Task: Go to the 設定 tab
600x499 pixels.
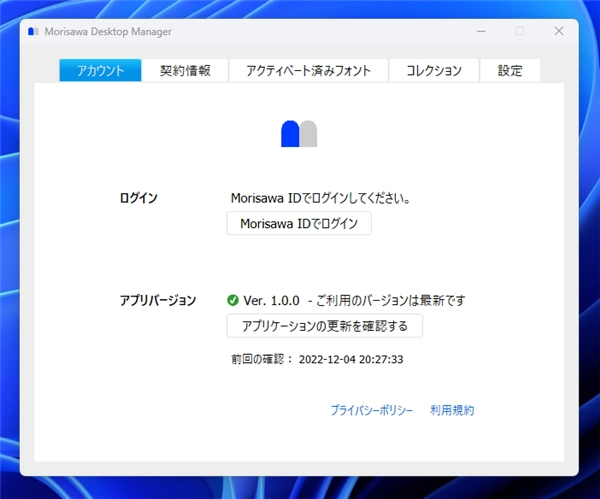Action: (510, 70)
